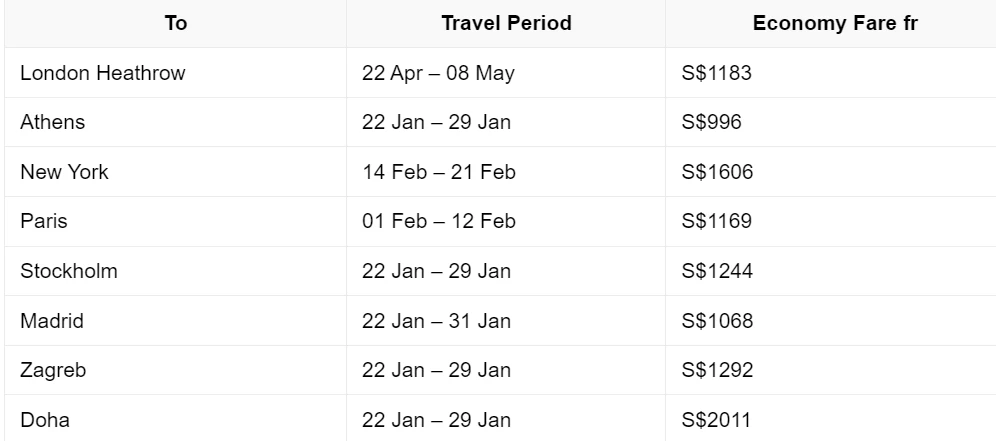Select the S$996 fare cell
The width and height of the screenshot is (996, 441).
(831, 122)
